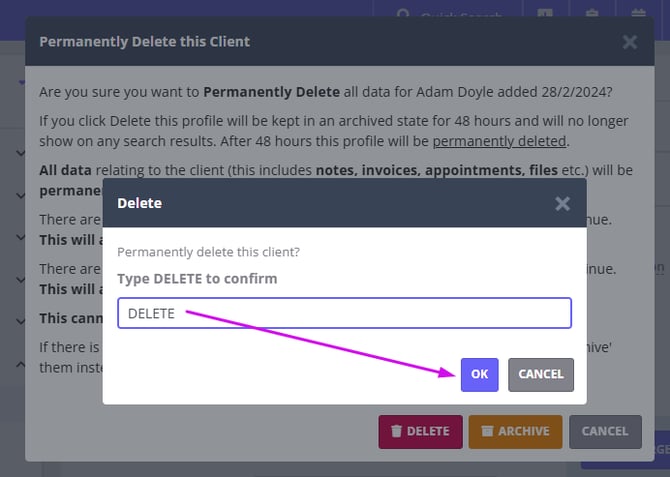Open the filled triangle dropdown at top-left

tap(21, 81)
